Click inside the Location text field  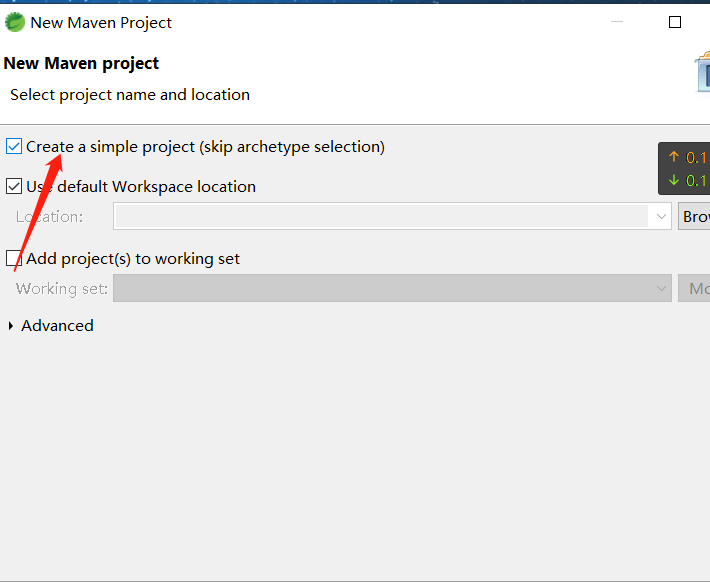coord(380,216)
